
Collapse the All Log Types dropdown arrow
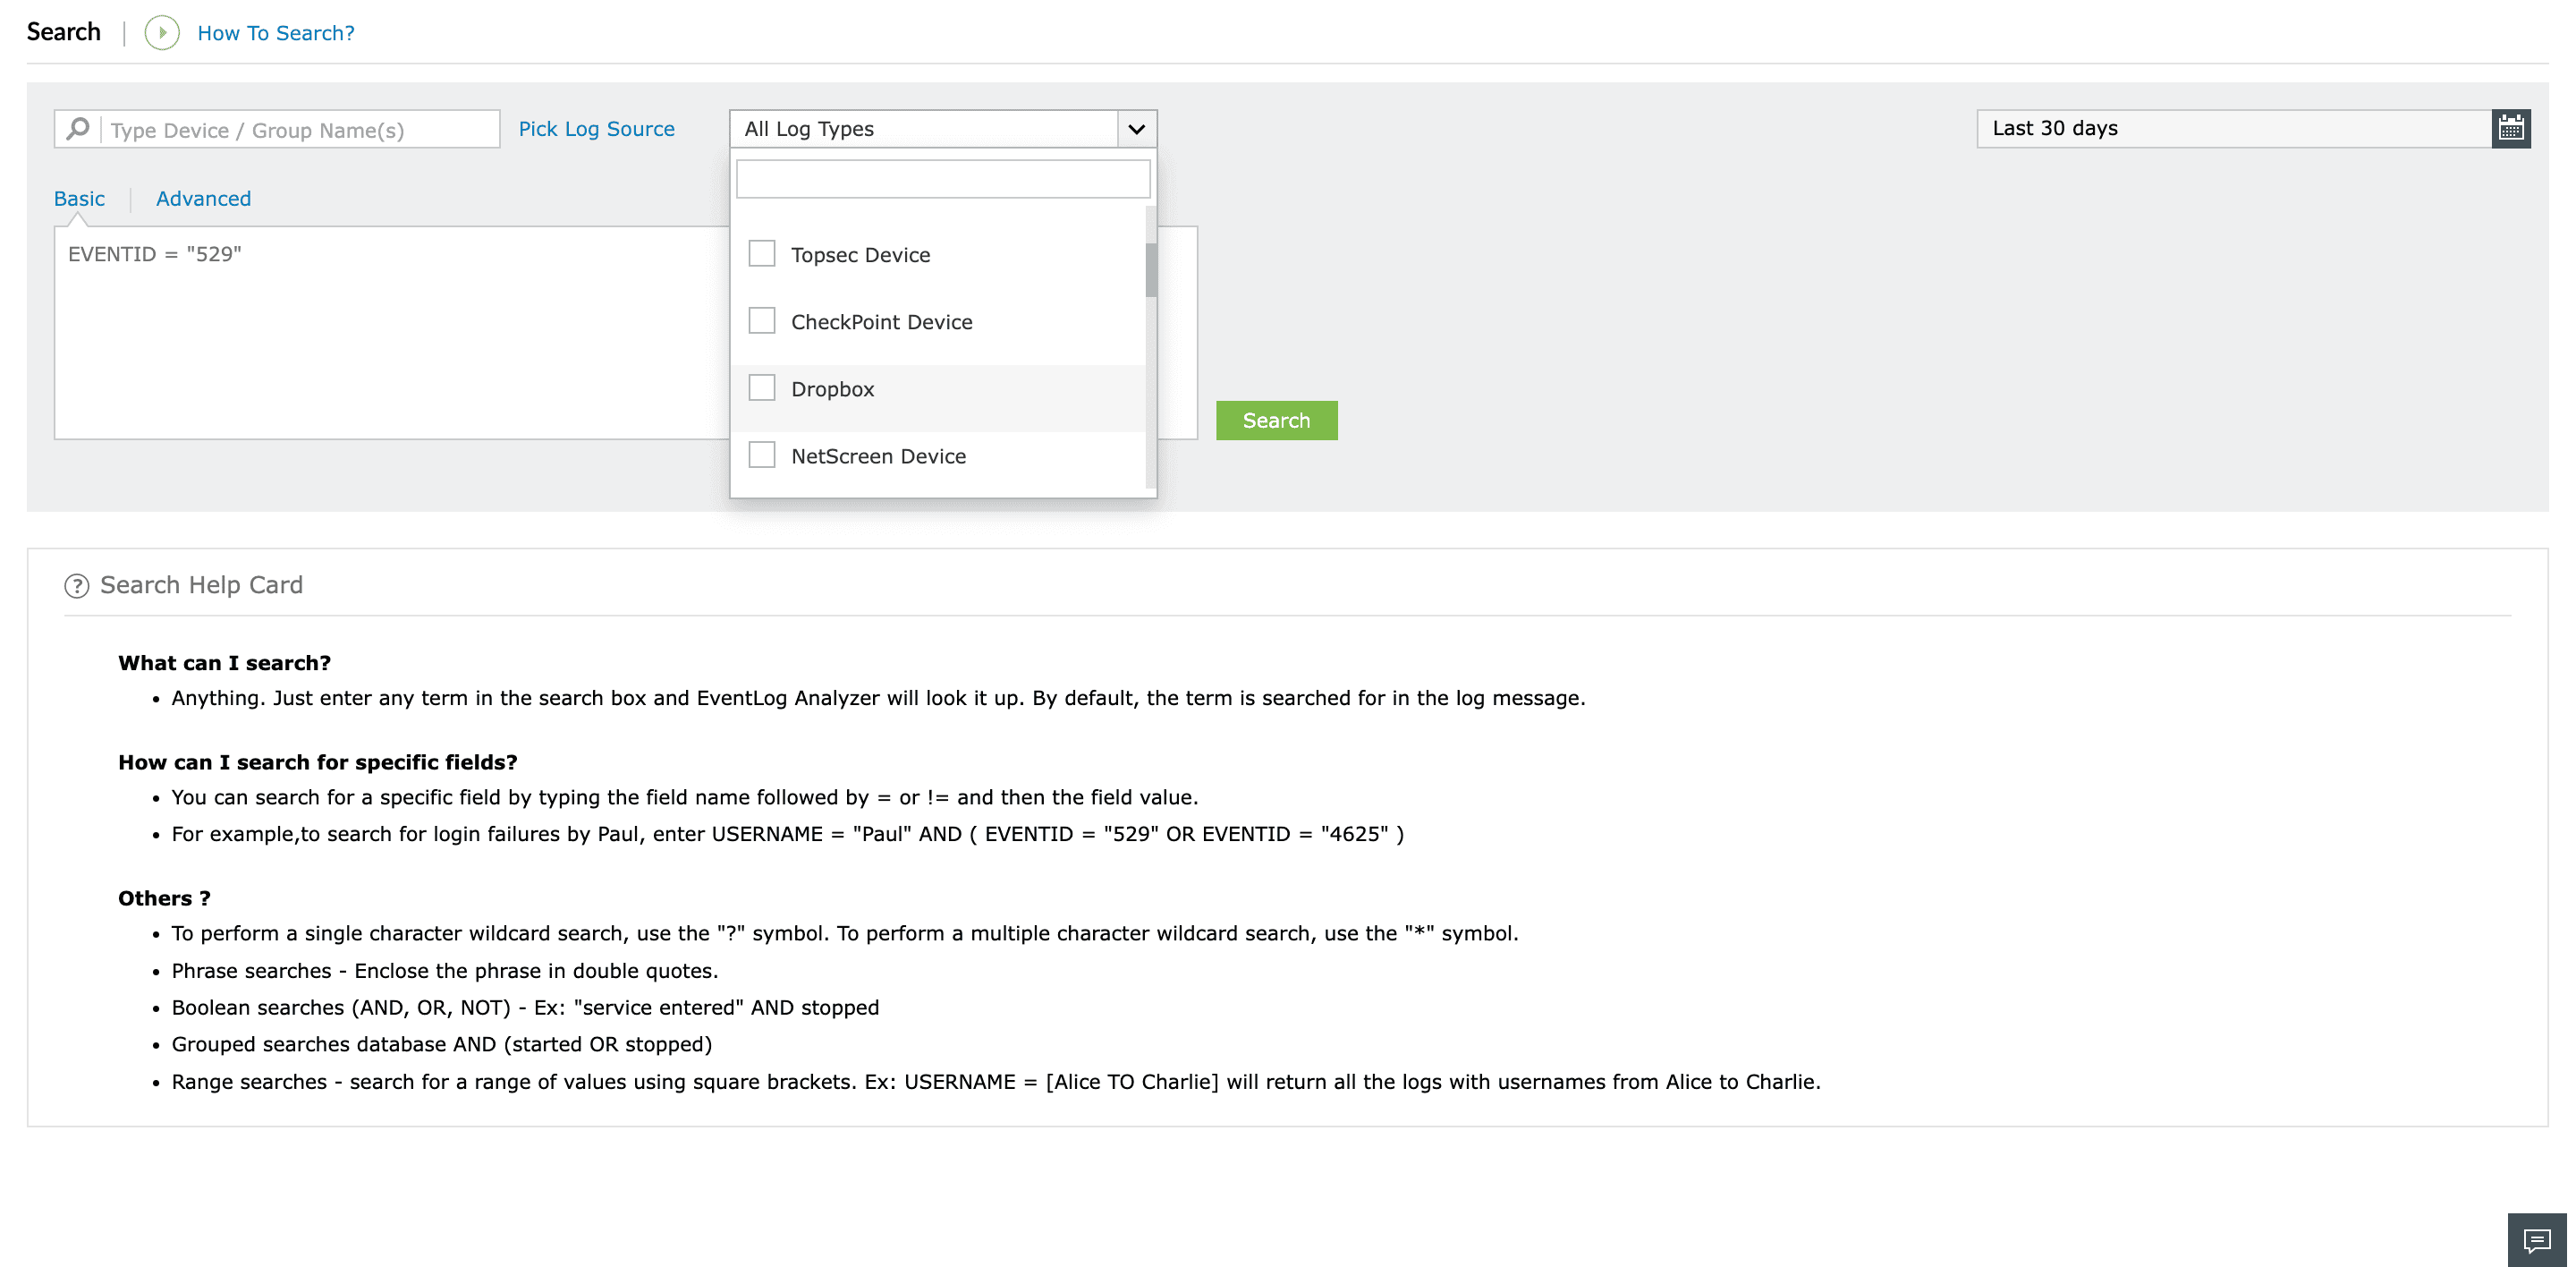1136,129
